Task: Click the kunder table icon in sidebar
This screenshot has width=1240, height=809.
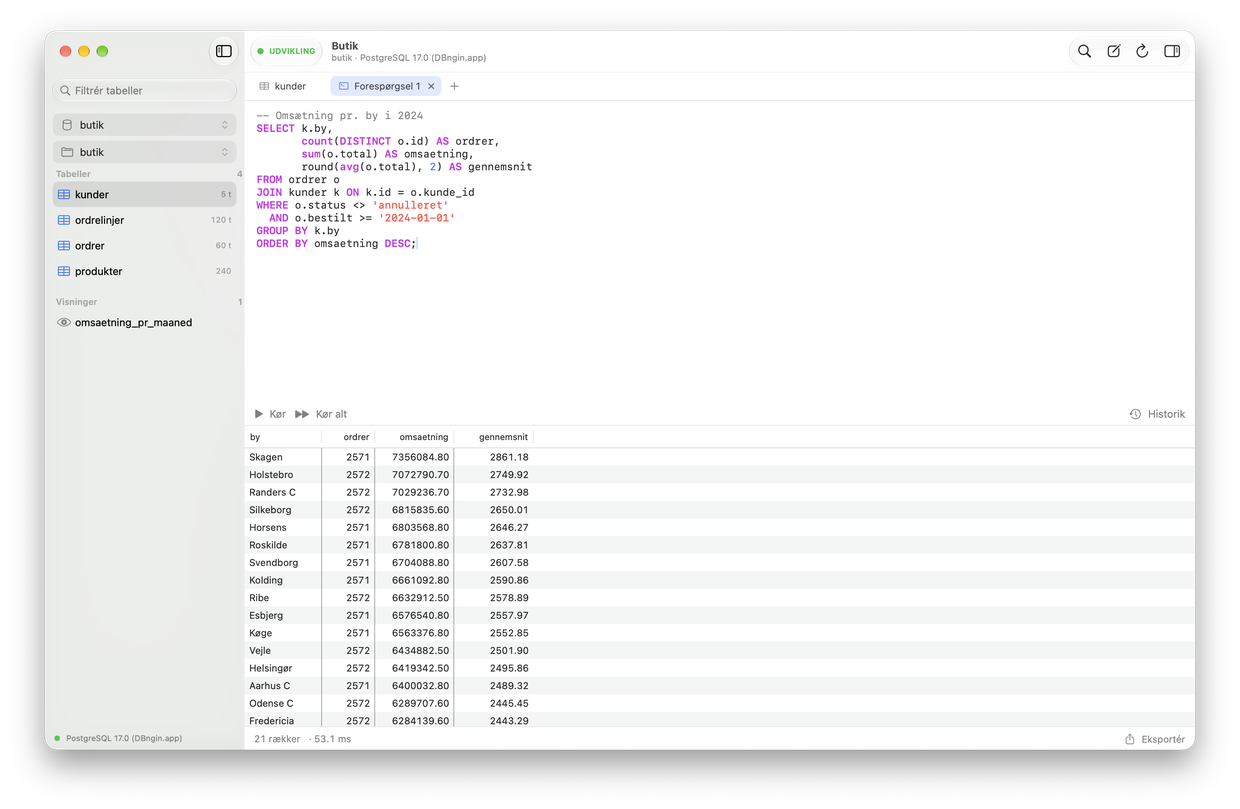Action: click(64, 194)
